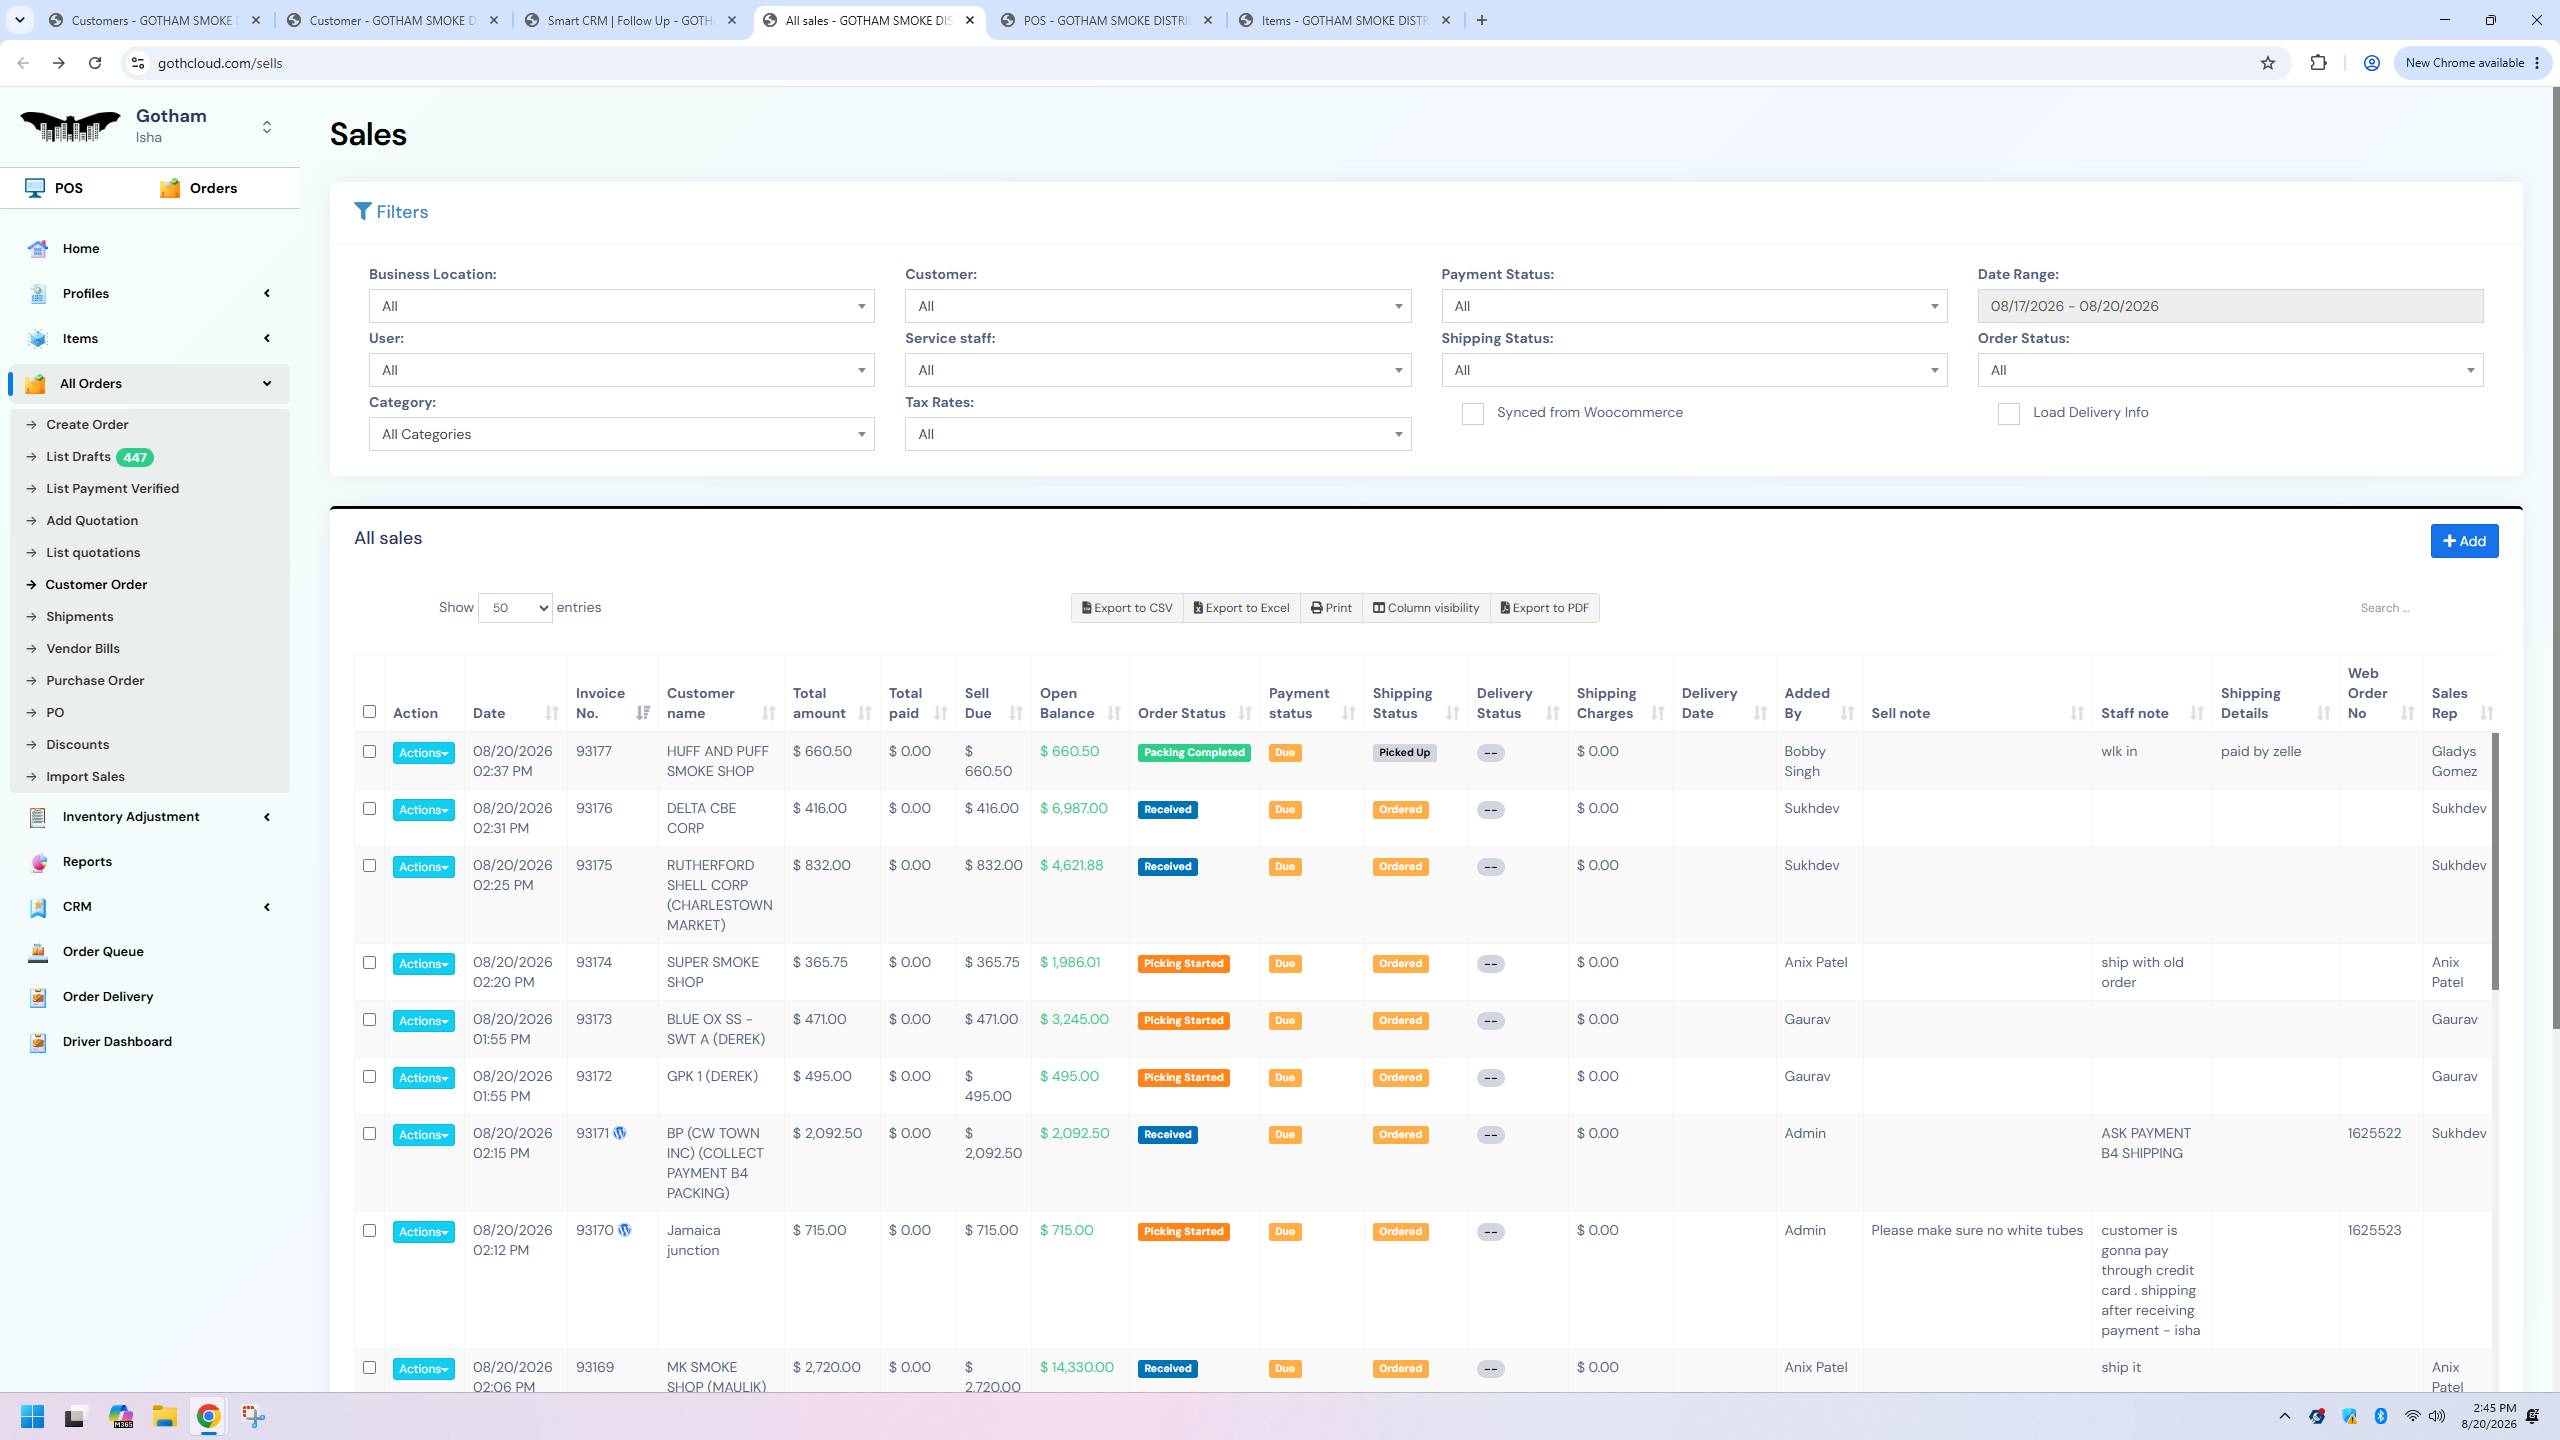Click the Date Range input field
This screenshot has height=1440, width=2560.
(x=2230, y=306)
